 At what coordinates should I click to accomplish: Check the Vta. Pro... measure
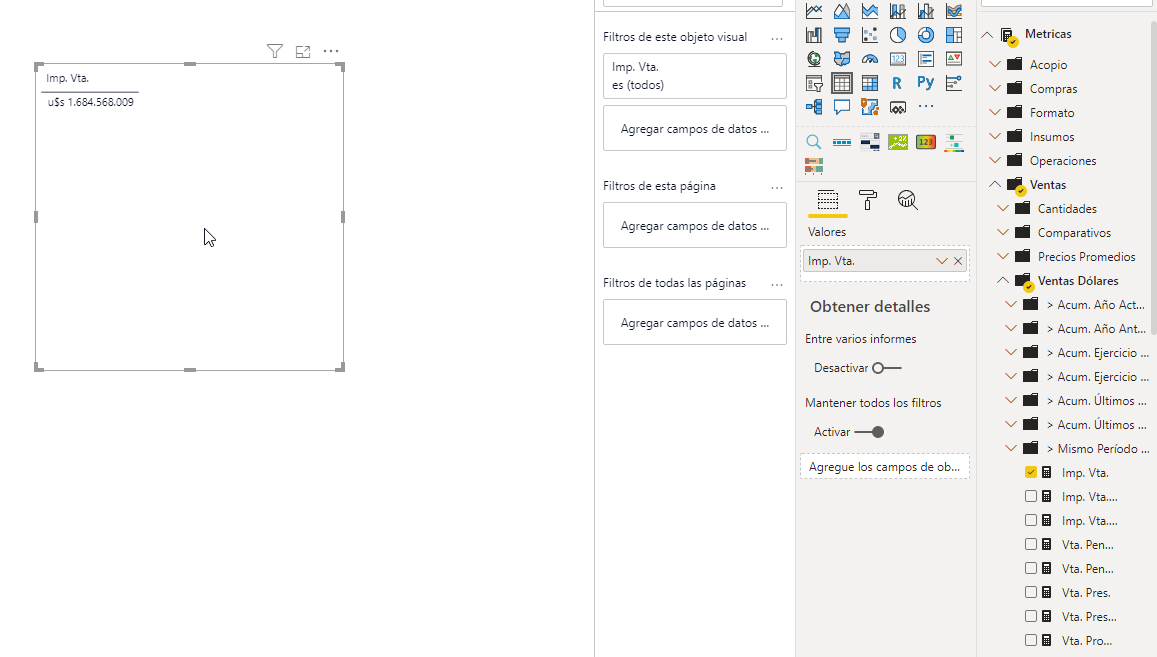(1031, 640)
